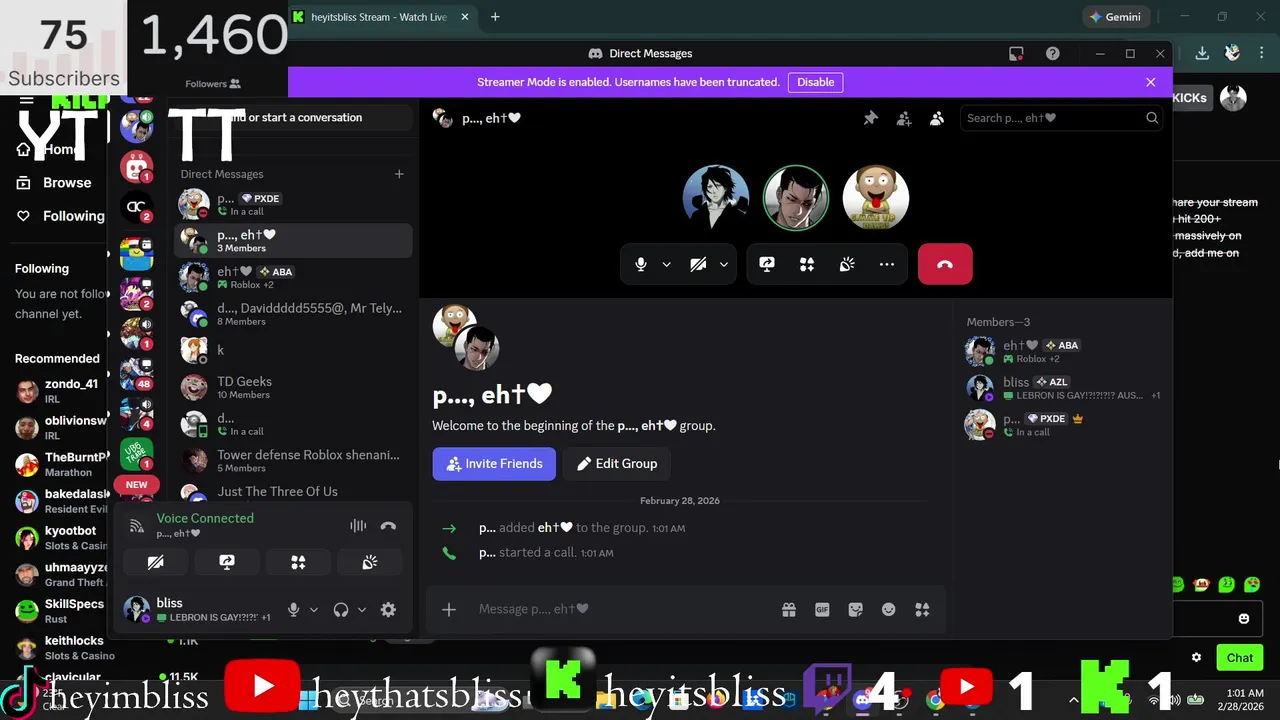Open attachment plus button in message bar

(x=449, y=609)
